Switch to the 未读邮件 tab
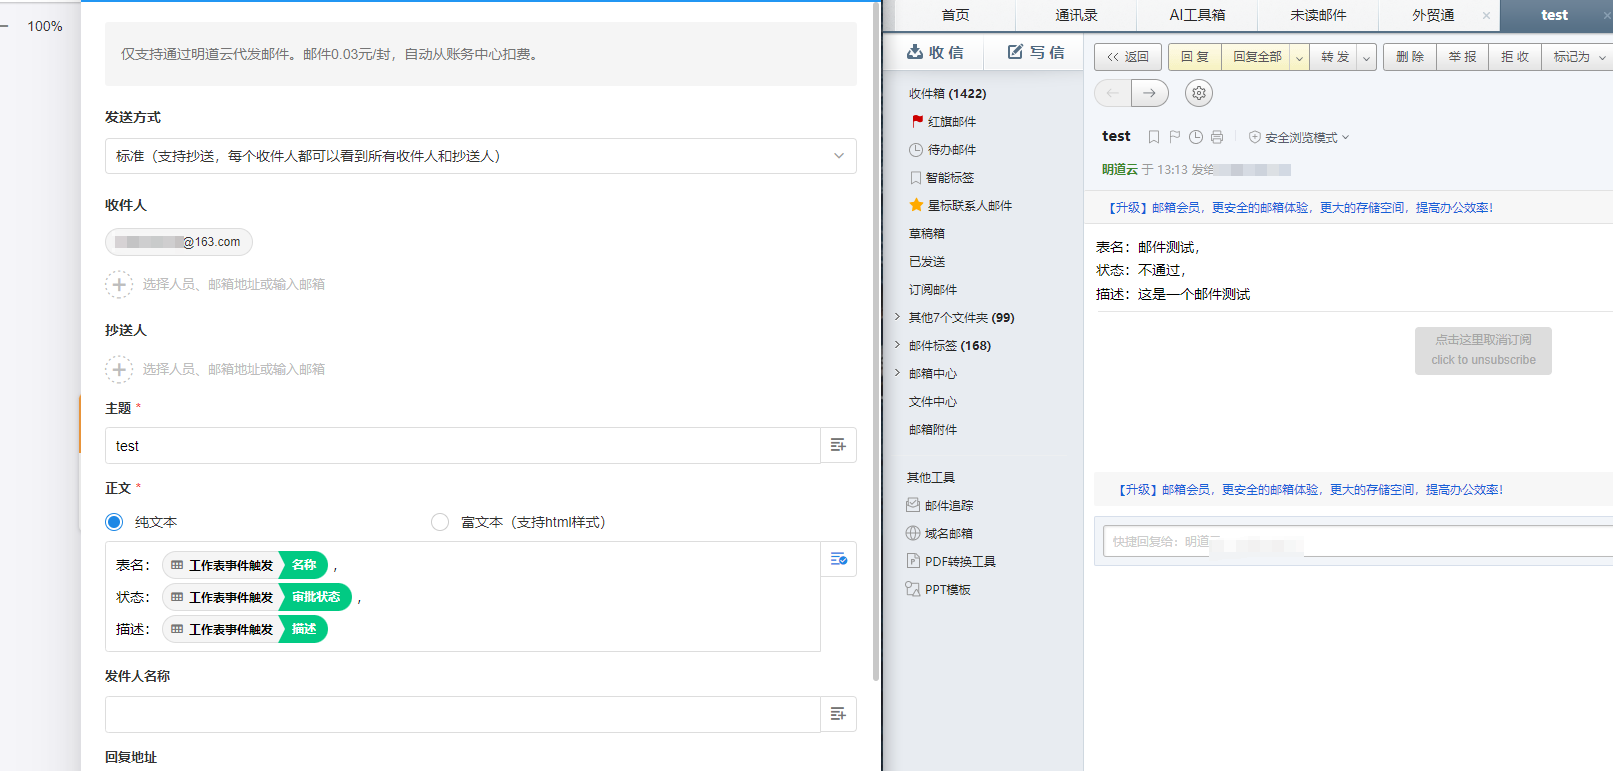This screenshot has height=771, width=1613. point(1317,15)
